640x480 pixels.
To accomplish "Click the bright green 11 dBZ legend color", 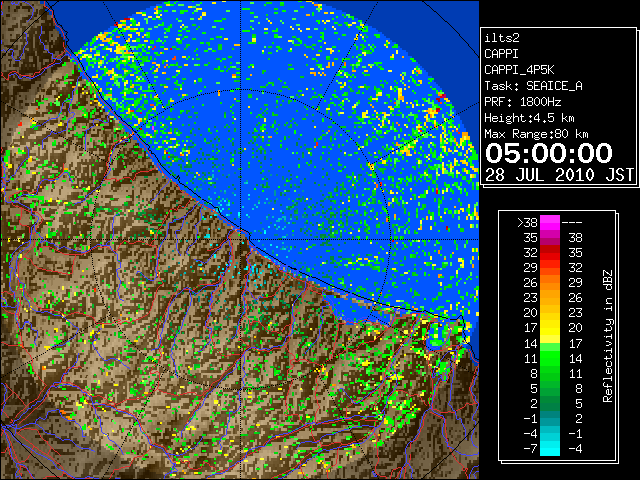I will point(550,358).
